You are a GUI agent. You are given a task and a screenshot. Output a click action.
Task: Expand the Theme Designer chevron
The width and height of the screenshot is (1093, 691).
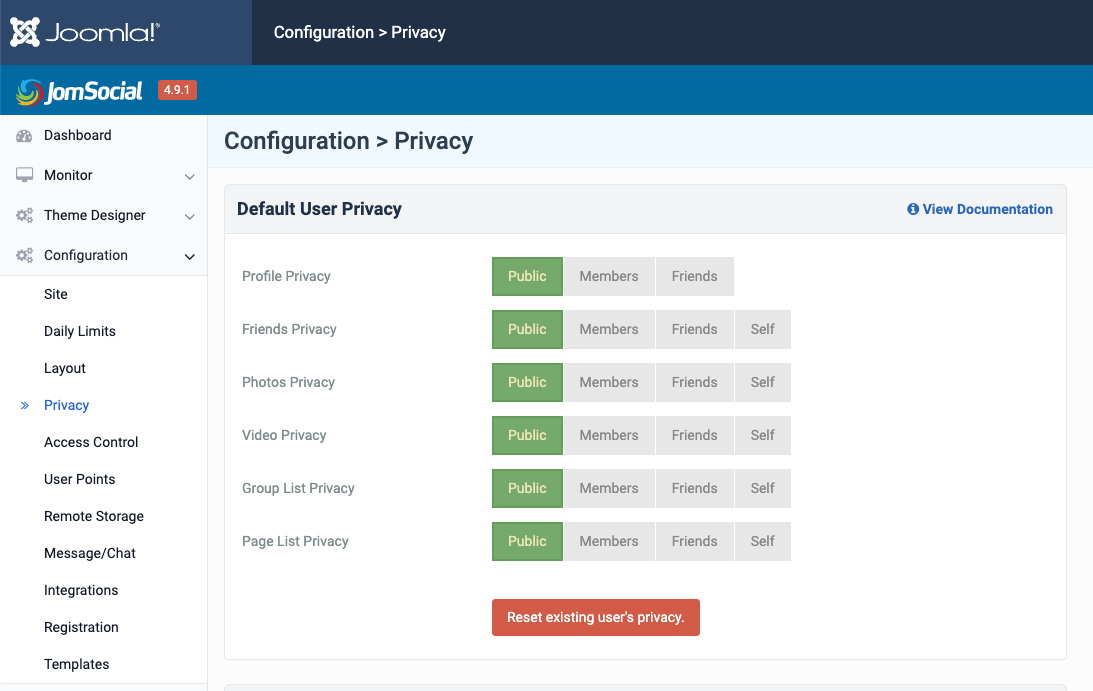(189, 216)
